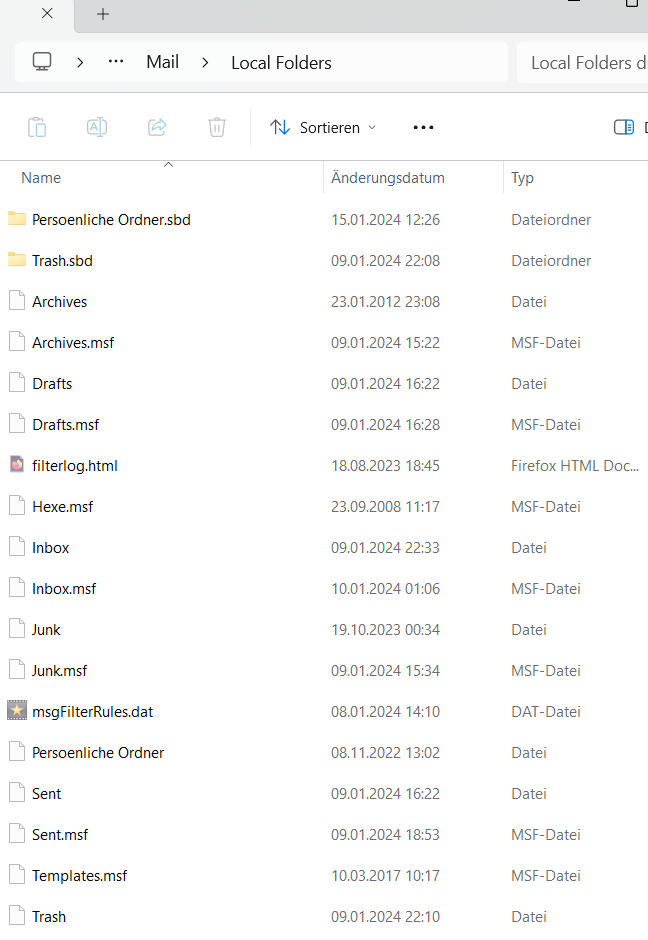Open the filterlog.html Firefox document icon

[x=16, y=465]
